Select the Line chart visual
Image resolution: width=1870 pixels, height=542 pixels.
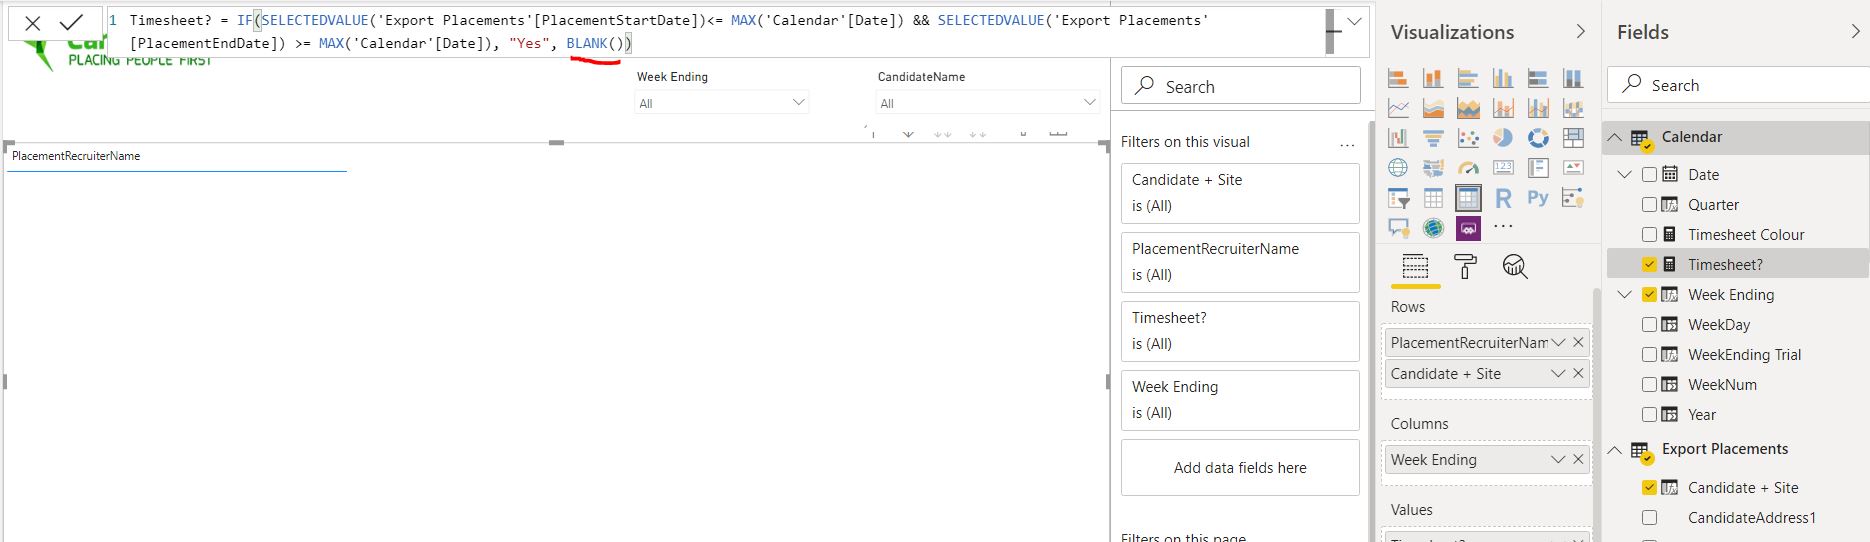pyautogui.click(x=1398, y=108)
